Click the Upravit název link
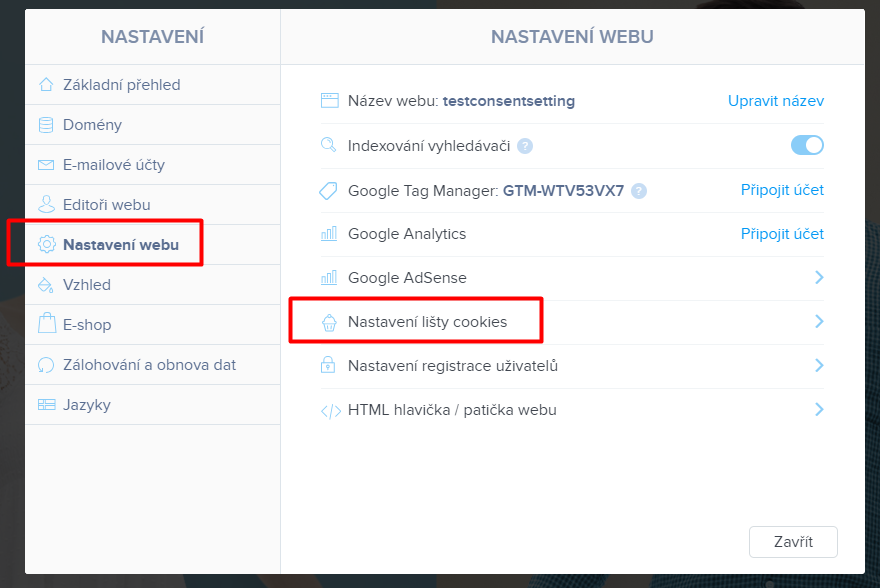This screenshot has width=880, height=588. coord(776,101)
